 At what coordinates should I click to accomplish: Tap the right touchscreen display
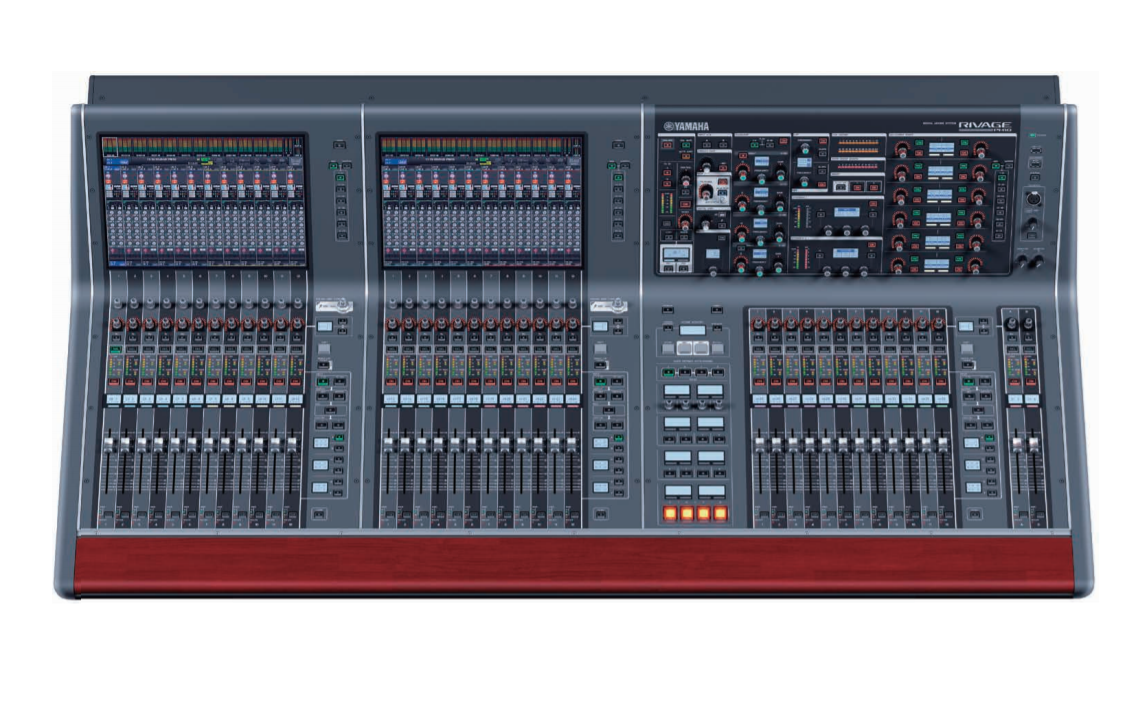[x=483, y=200]
